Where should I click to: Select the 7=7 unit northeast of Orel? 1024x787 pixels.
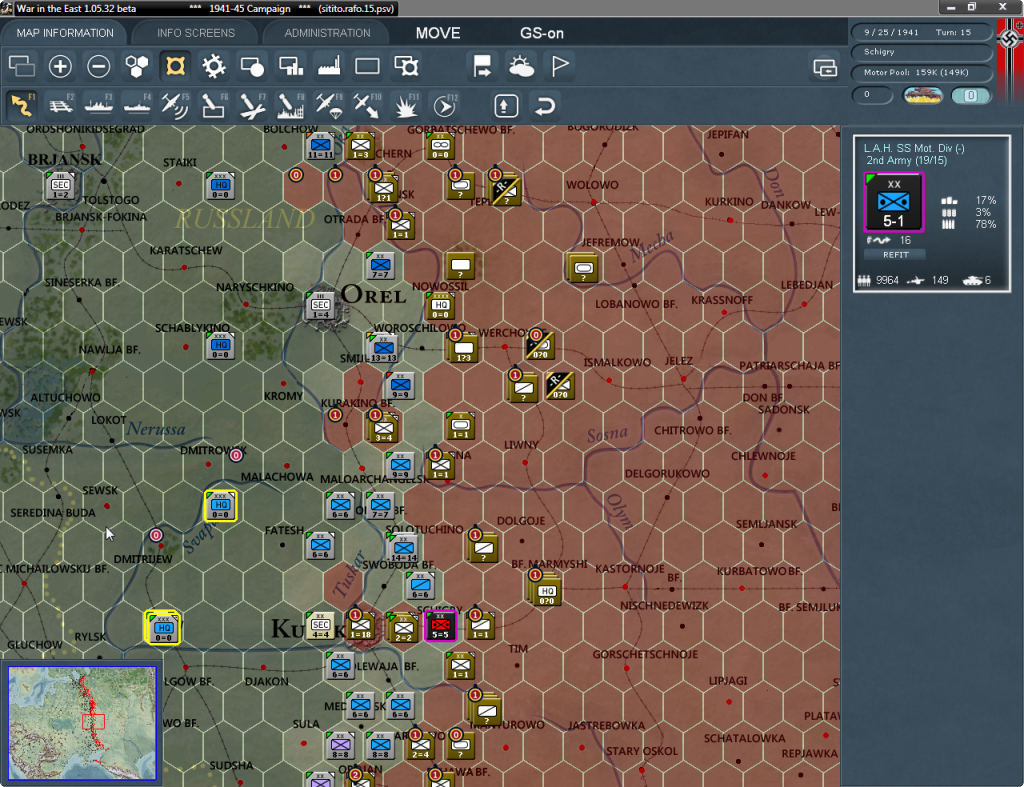[x=381, y=266]
